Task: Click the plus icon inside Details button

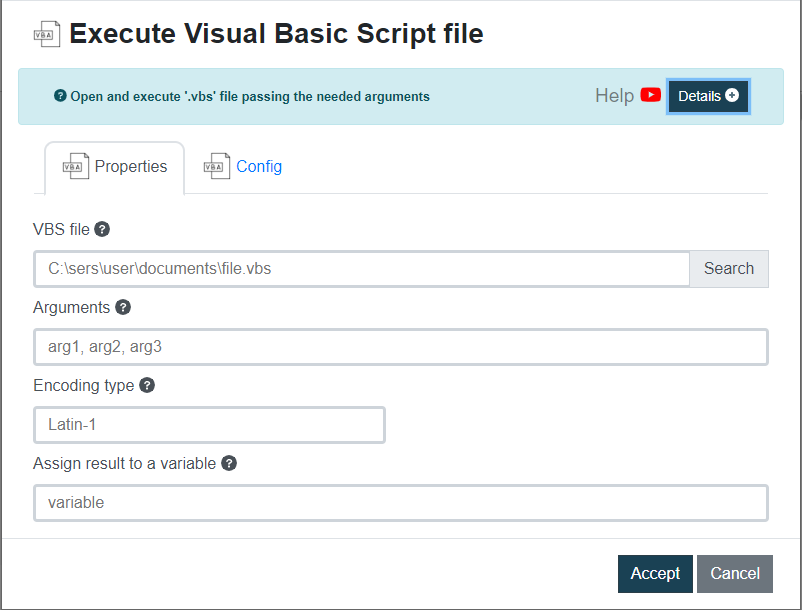Action: 731,95
